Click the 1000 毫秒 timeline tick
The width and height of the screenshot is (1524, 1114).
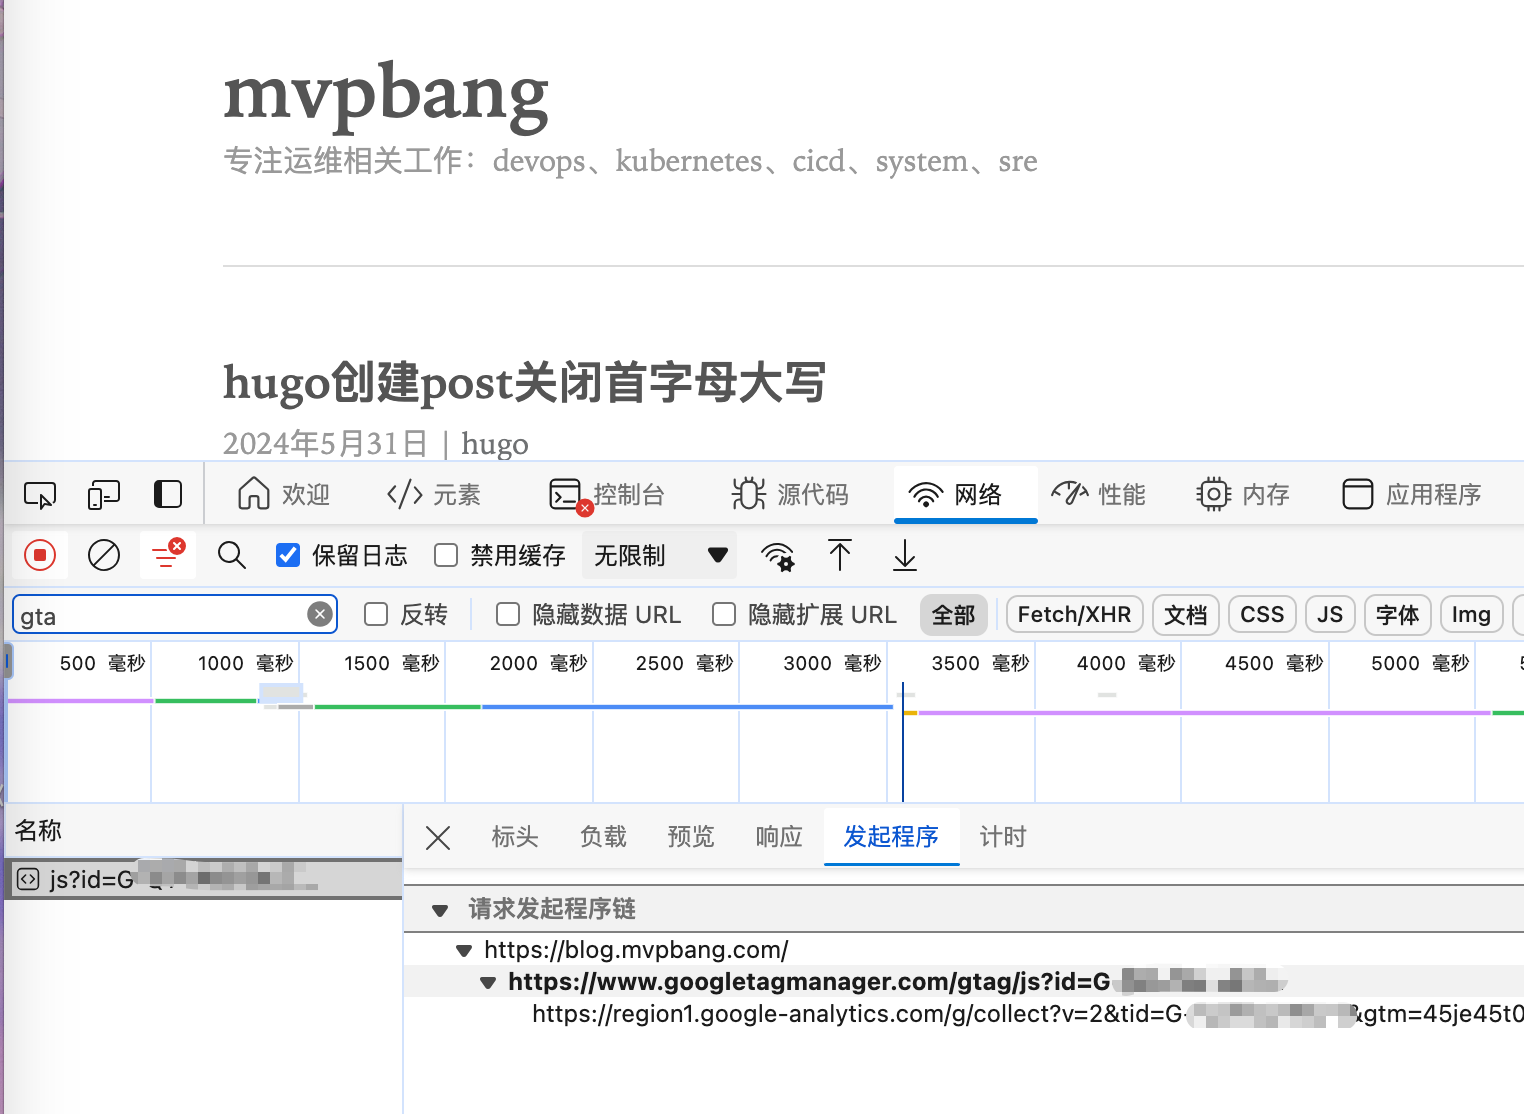[x=246, y=663]
